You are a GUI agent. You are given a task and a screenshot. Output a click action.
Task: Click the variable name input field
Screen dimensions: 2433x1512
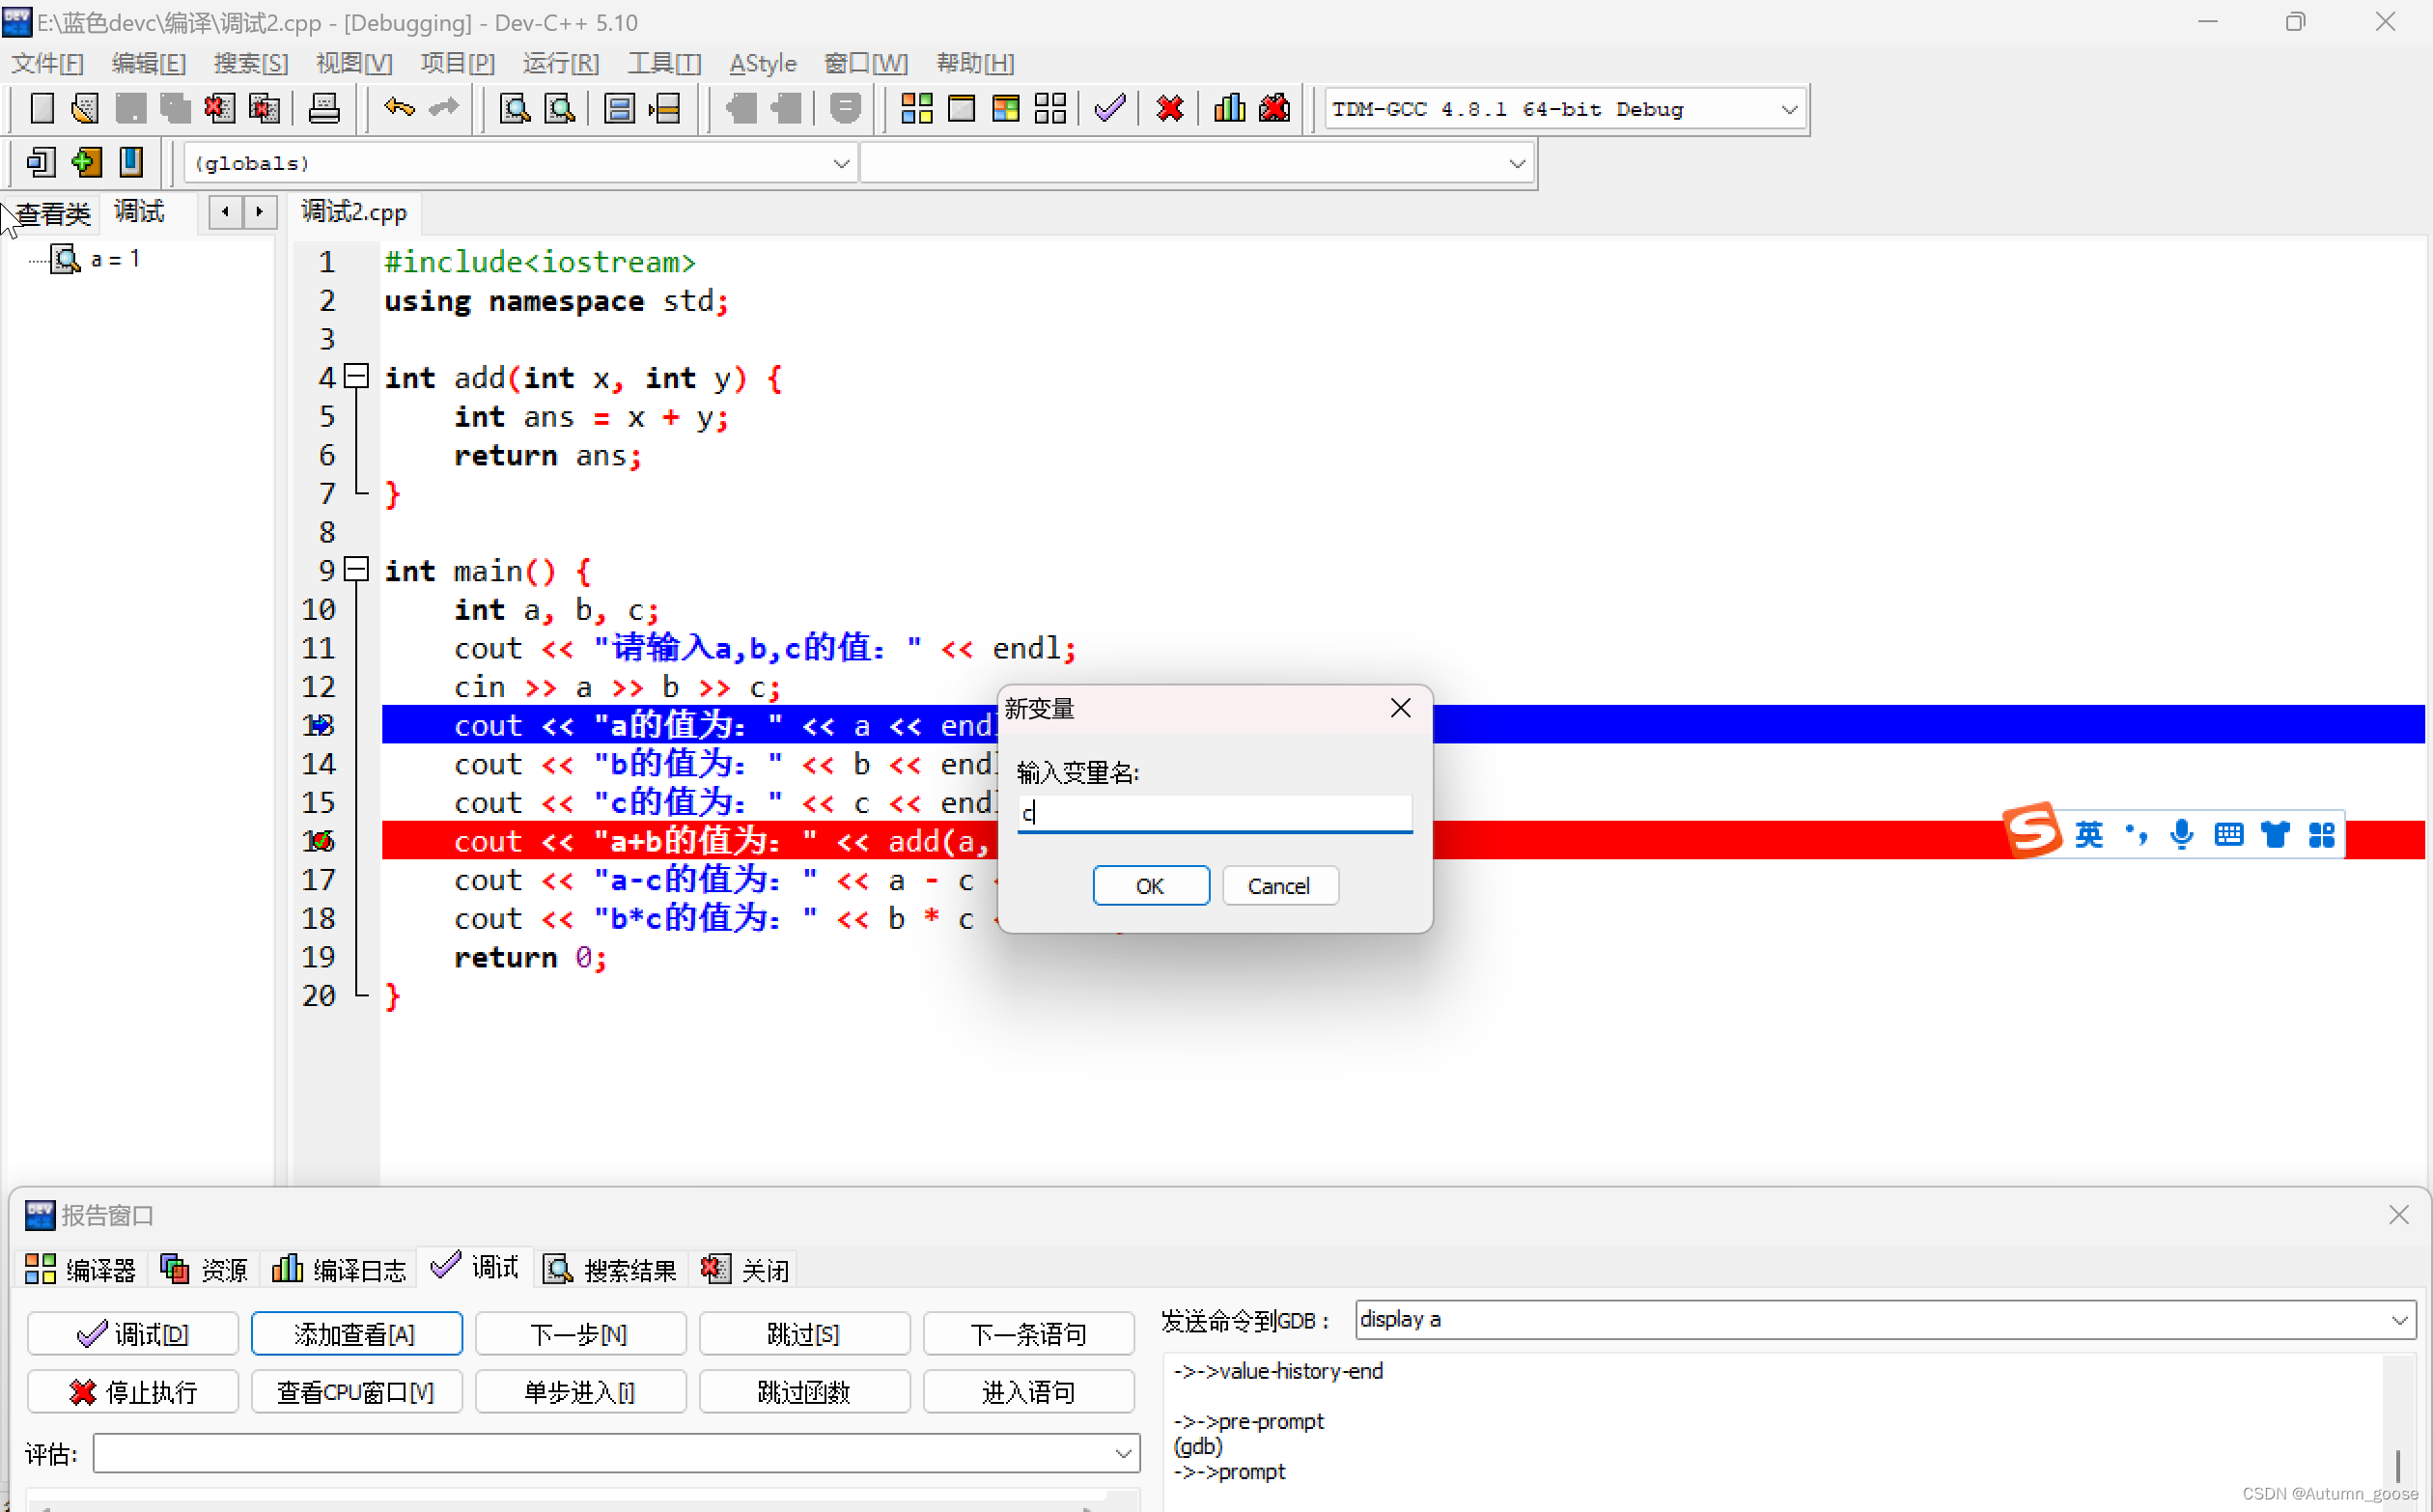tap(1214, 813)
